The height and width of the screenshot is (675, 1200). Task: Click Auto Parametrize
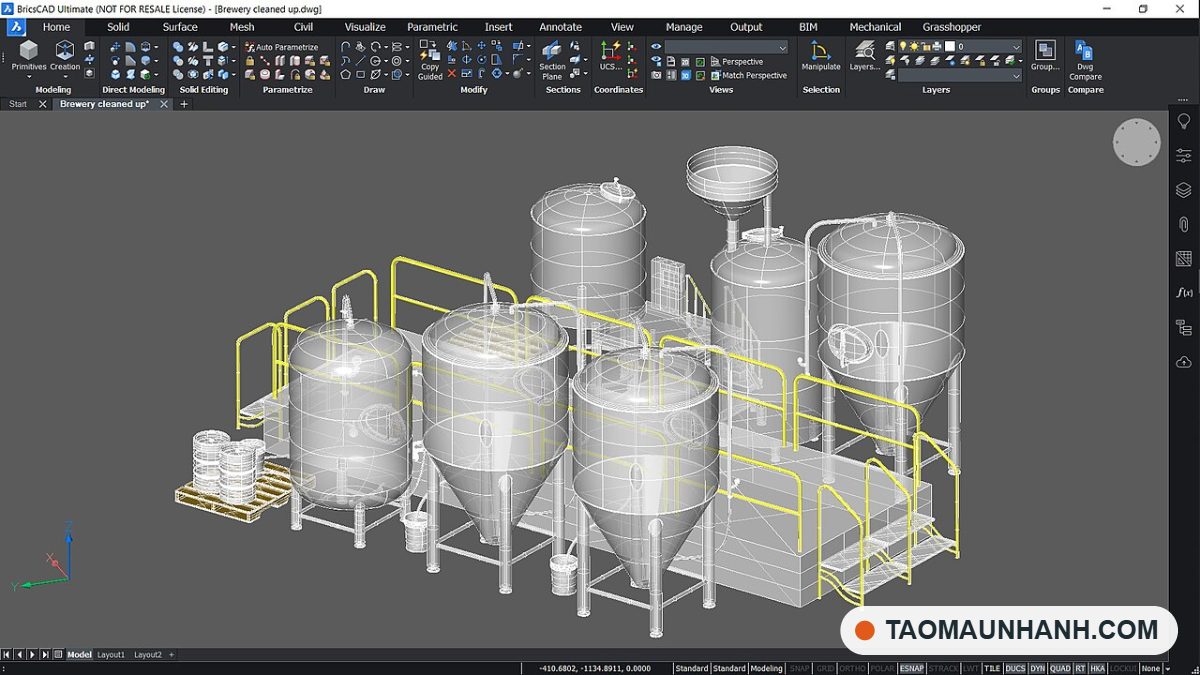pyautogui.click(x=282, y=47)
